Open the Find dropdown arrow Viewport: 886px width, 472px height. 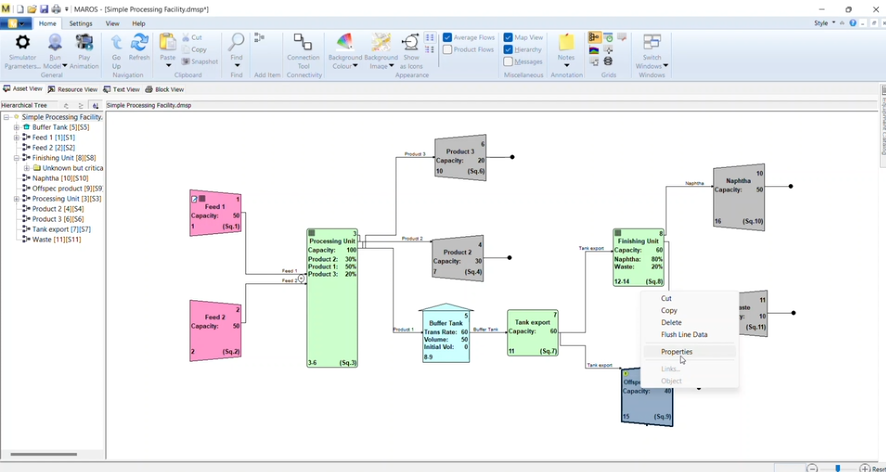(x=236, y=66)
